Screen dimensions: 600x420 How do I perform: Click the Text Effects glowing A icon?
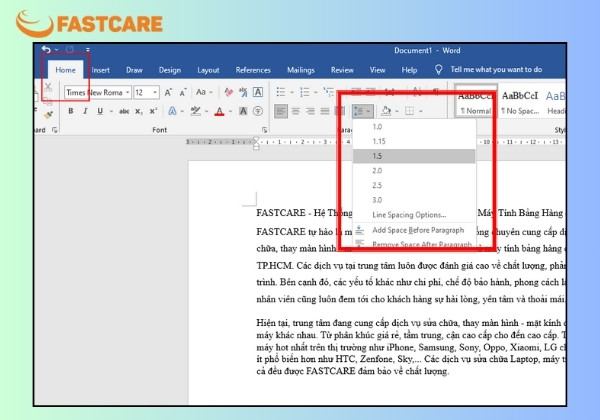coord(173,111)
